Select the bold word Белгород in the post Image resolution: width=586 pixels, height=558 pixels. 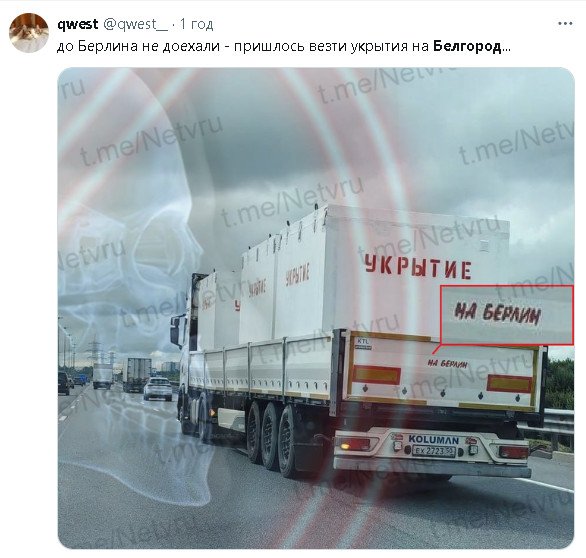467,47
